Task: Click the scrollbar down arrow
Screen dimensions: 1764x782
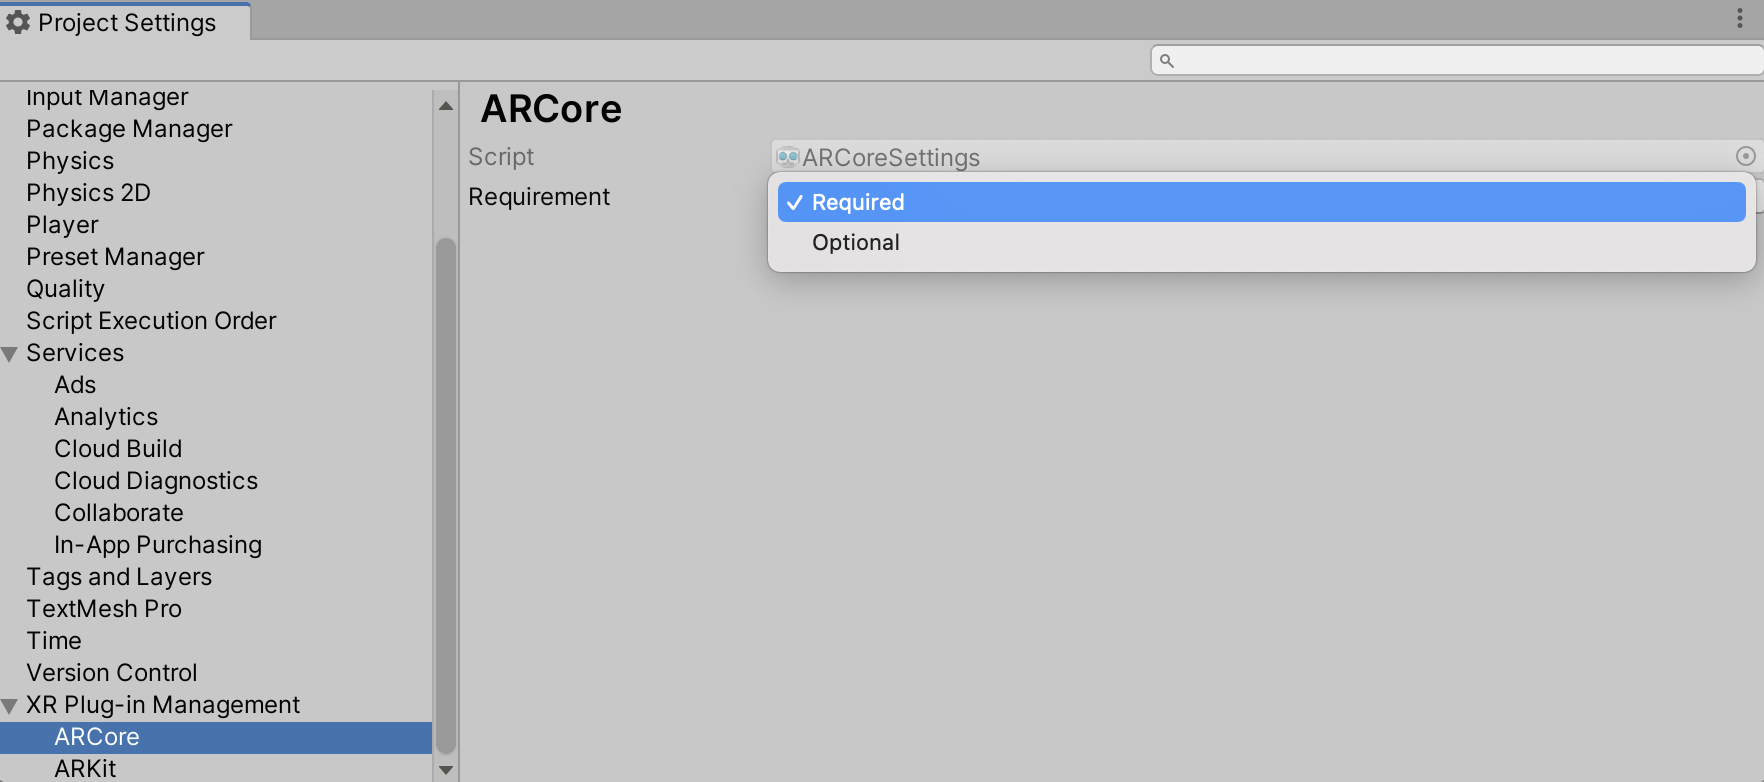Action: (445, 769)
